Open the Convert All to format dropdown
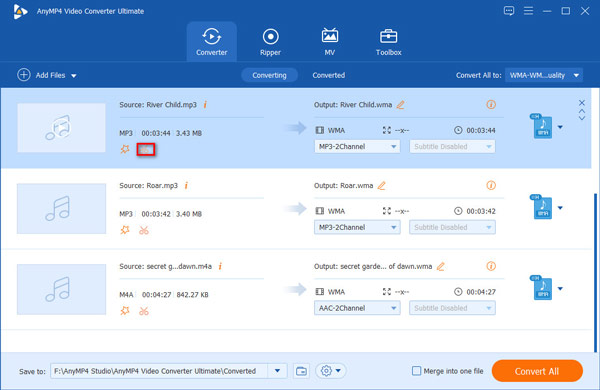Viewport: 600px width, 390px height. [x=544, y=75]
